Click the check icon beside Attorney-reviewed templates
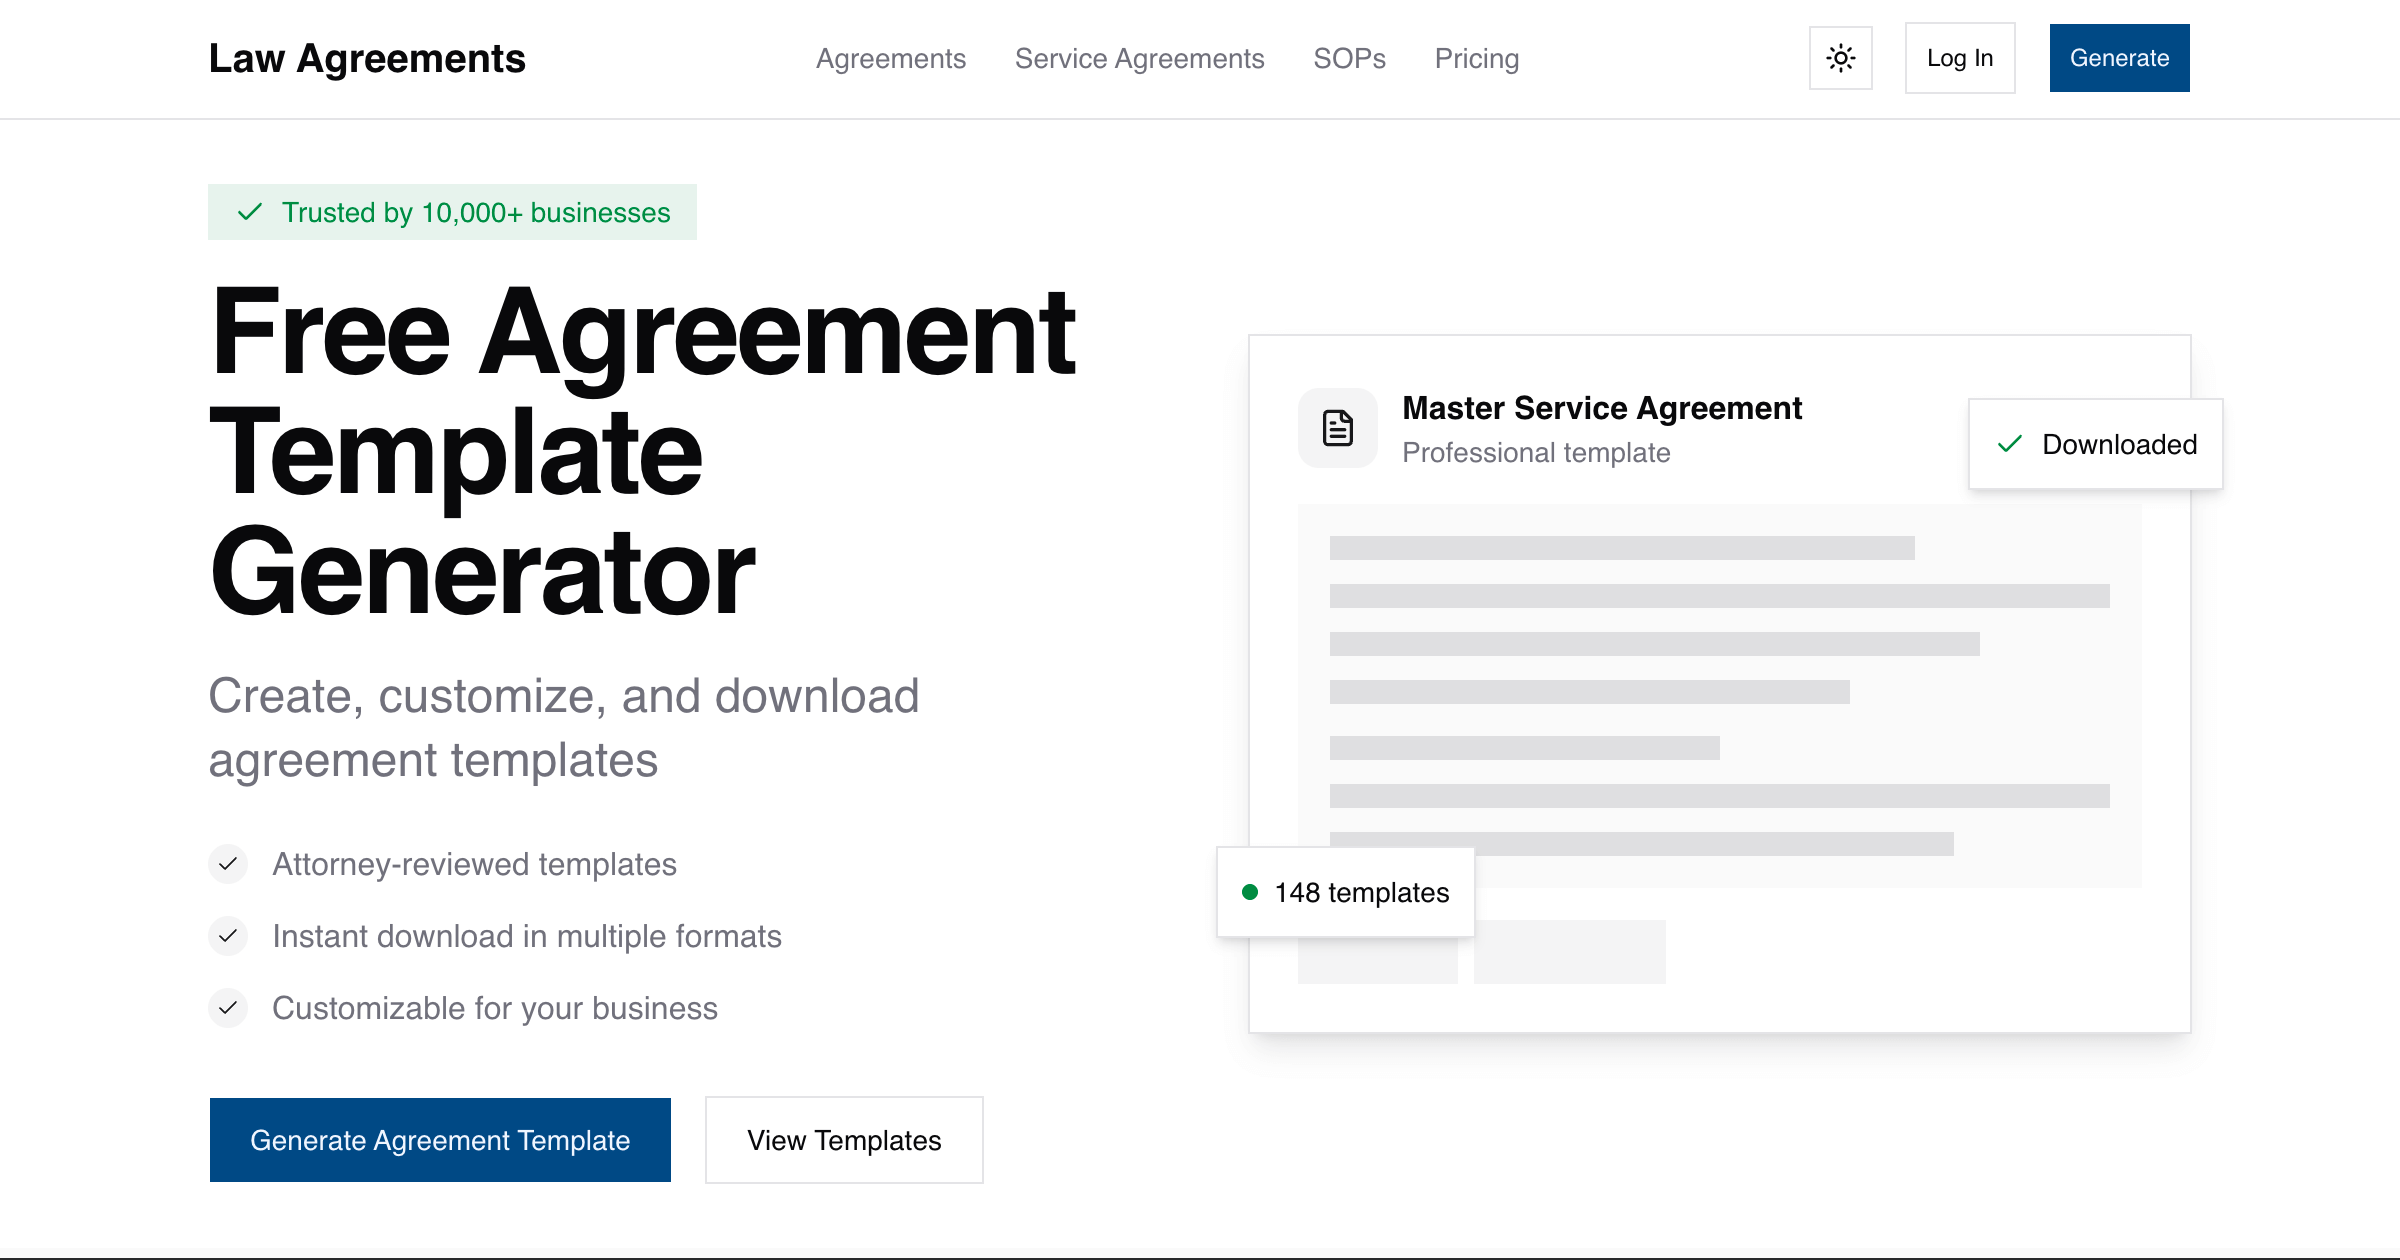This screenshot has height=1260, width=2400. click(228, 864)
